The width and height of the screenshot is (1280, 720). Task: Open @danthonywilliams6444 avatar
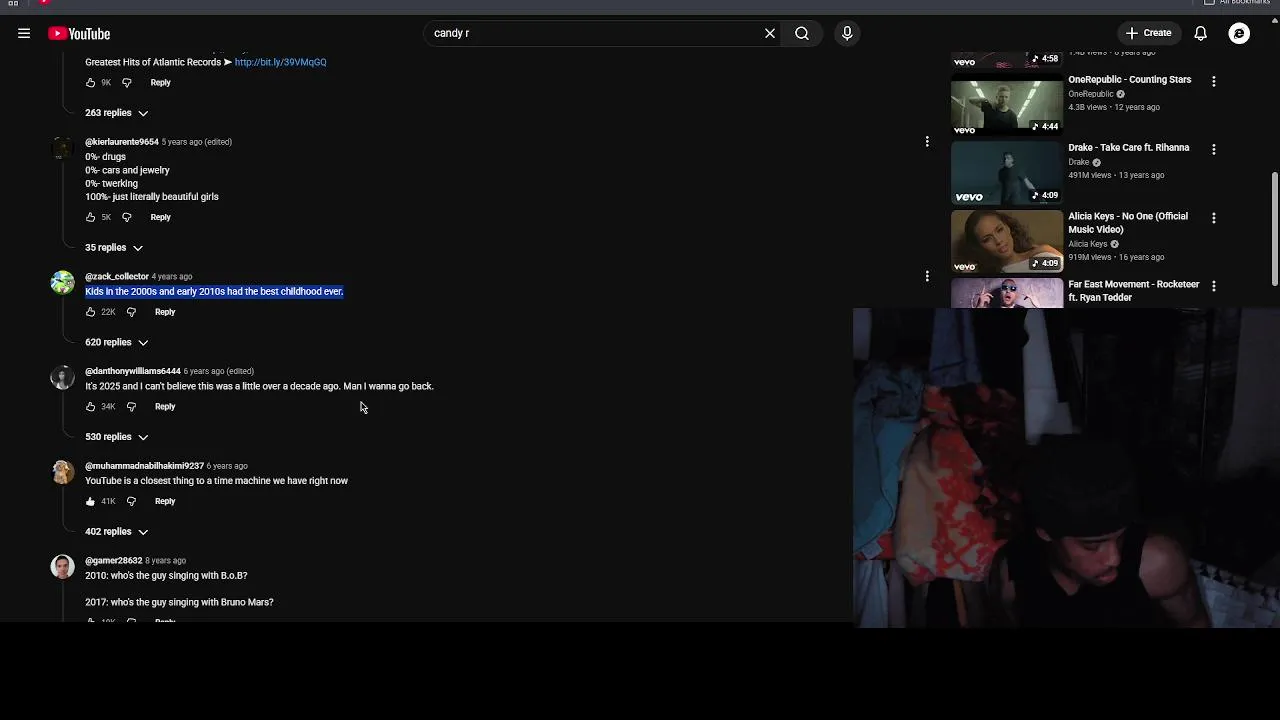[63, 377]
